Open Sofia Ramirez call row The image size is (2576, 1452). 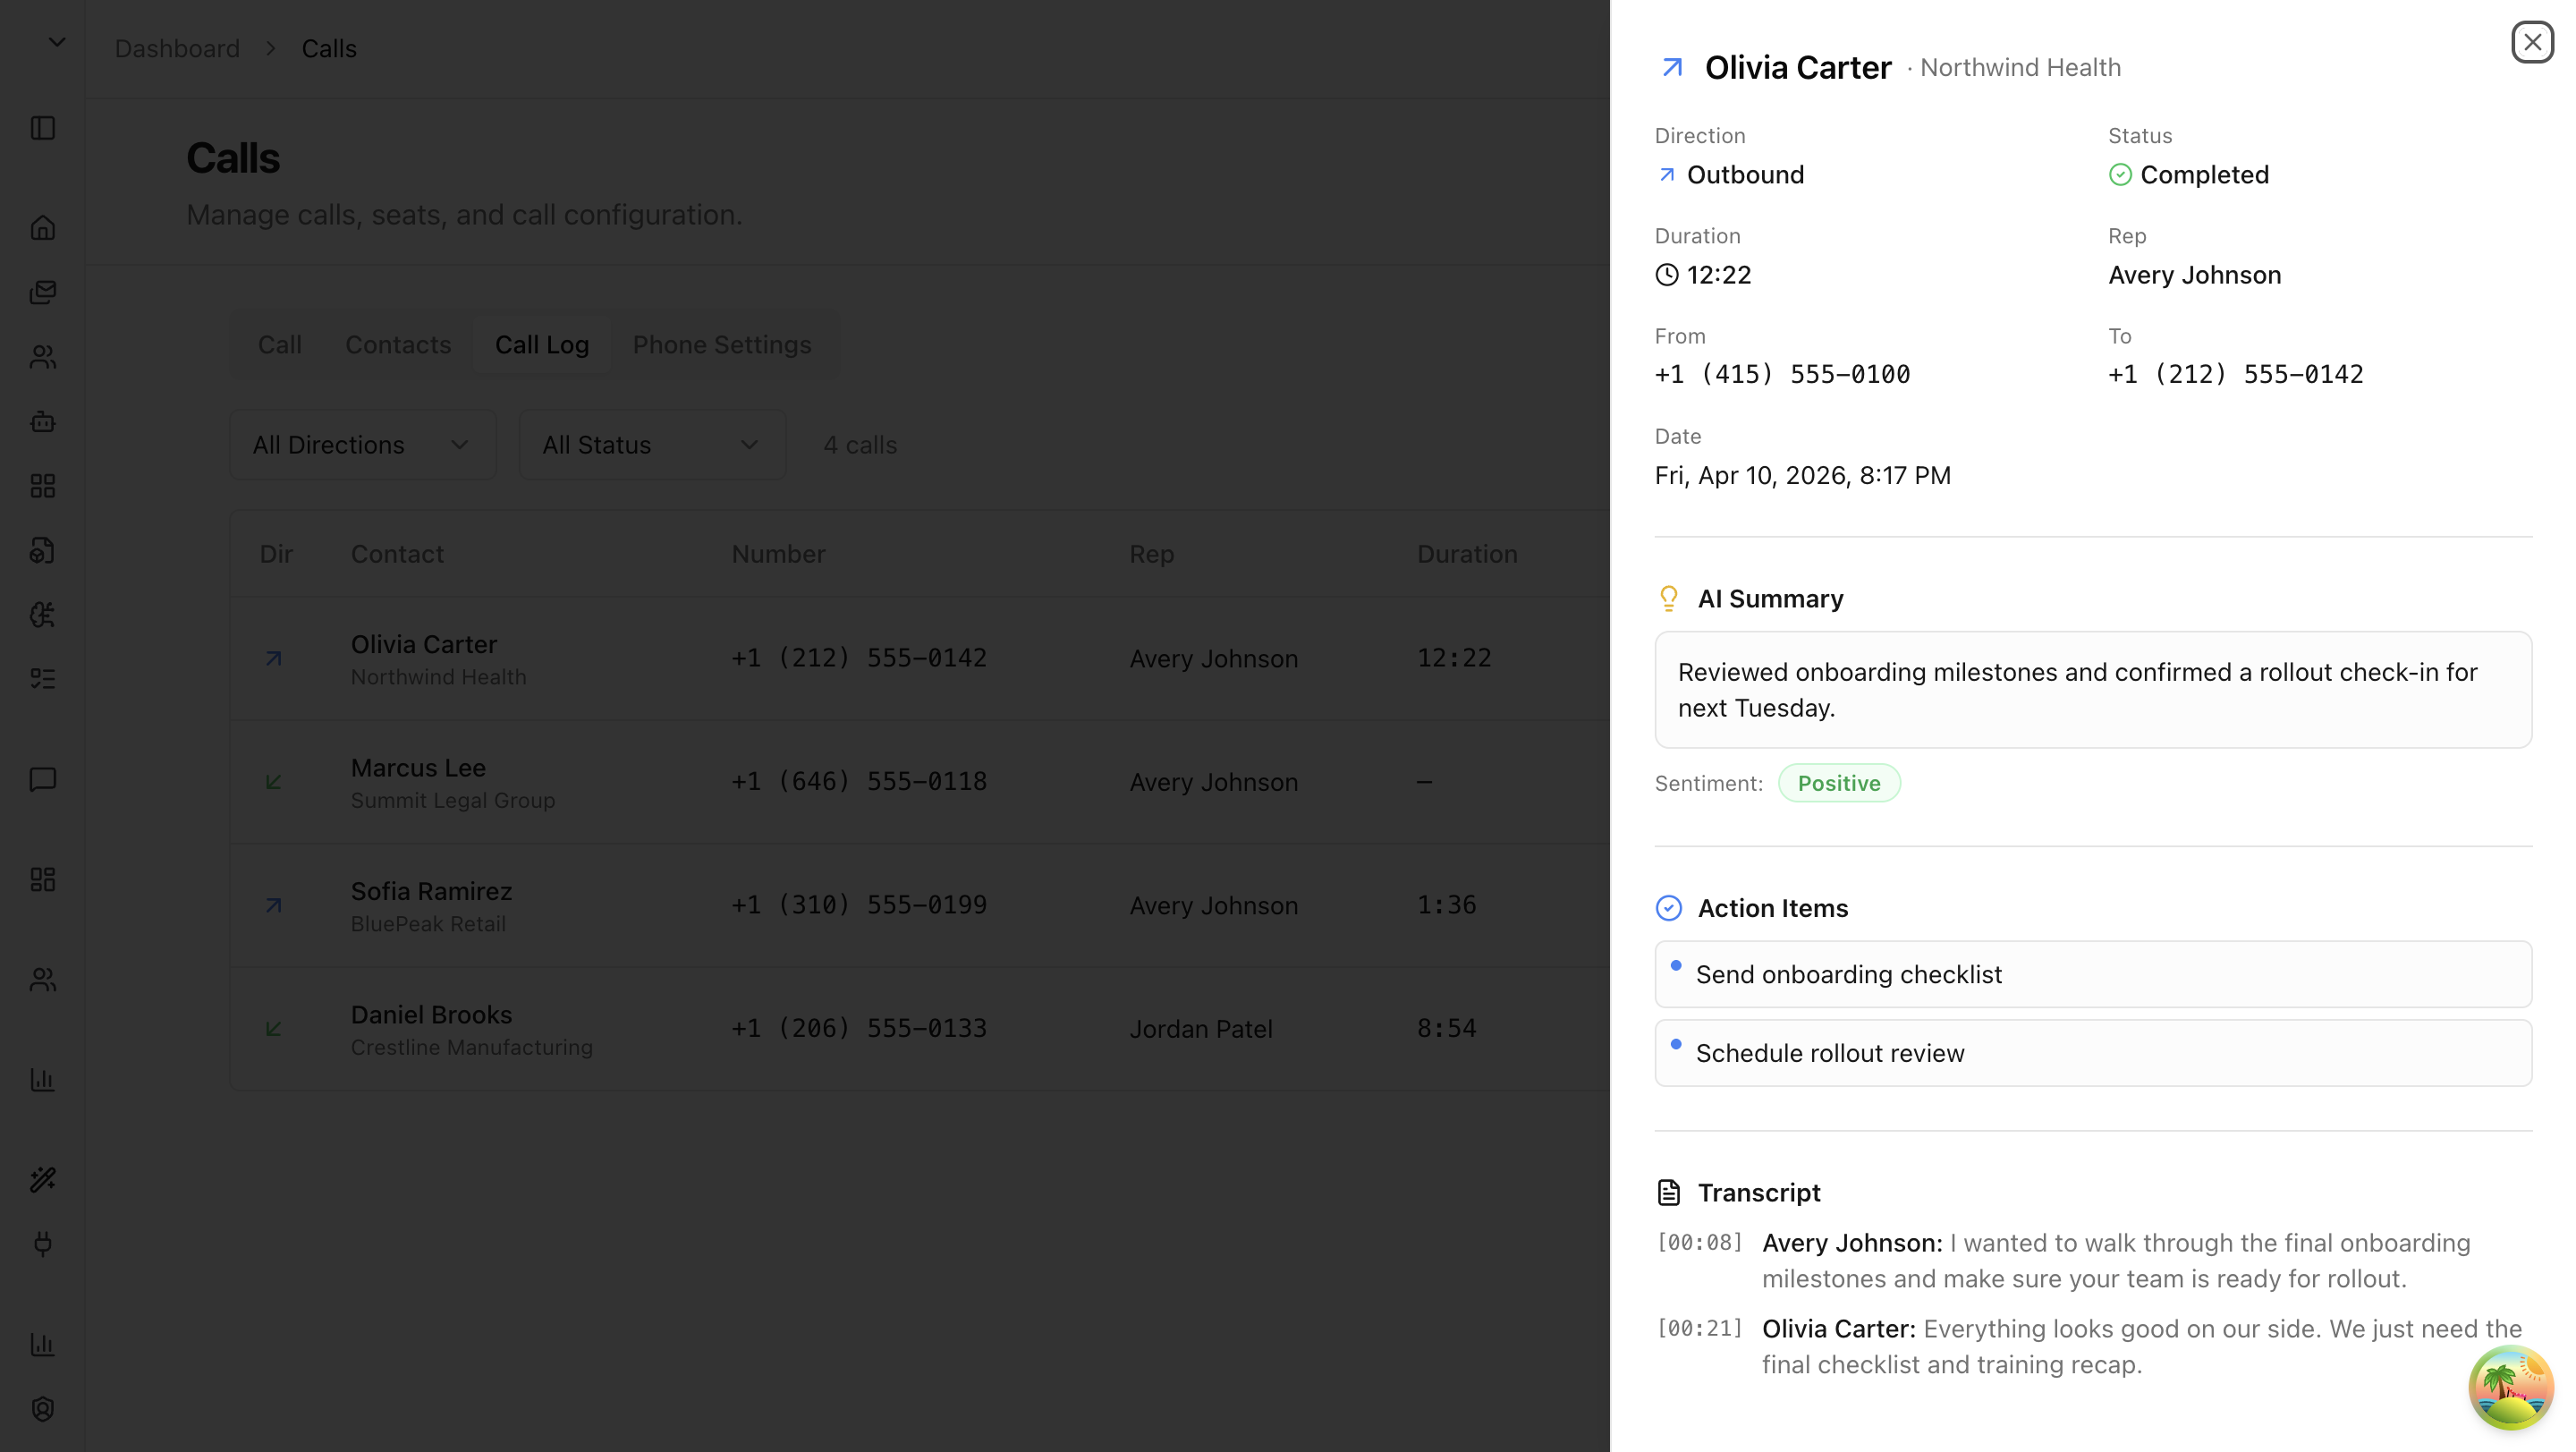point(919,905)
